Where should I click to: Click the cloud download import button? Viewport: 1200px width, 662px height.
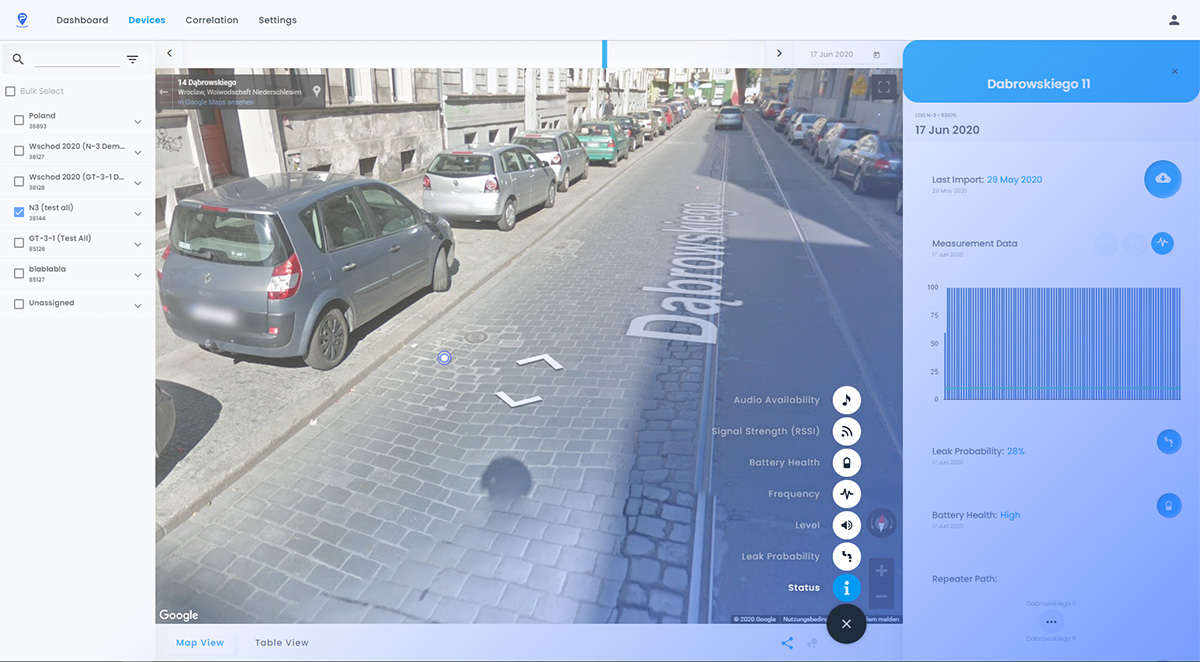[x=1163, y=178]
